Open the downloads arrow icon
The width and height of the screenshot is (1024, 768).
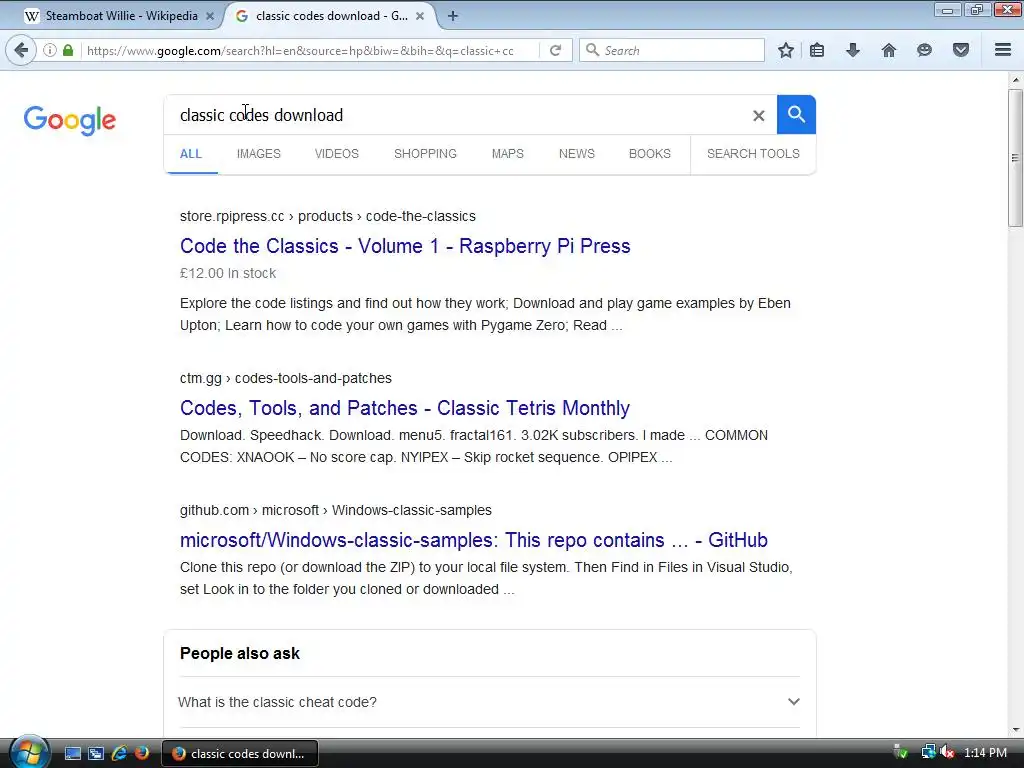853,50
